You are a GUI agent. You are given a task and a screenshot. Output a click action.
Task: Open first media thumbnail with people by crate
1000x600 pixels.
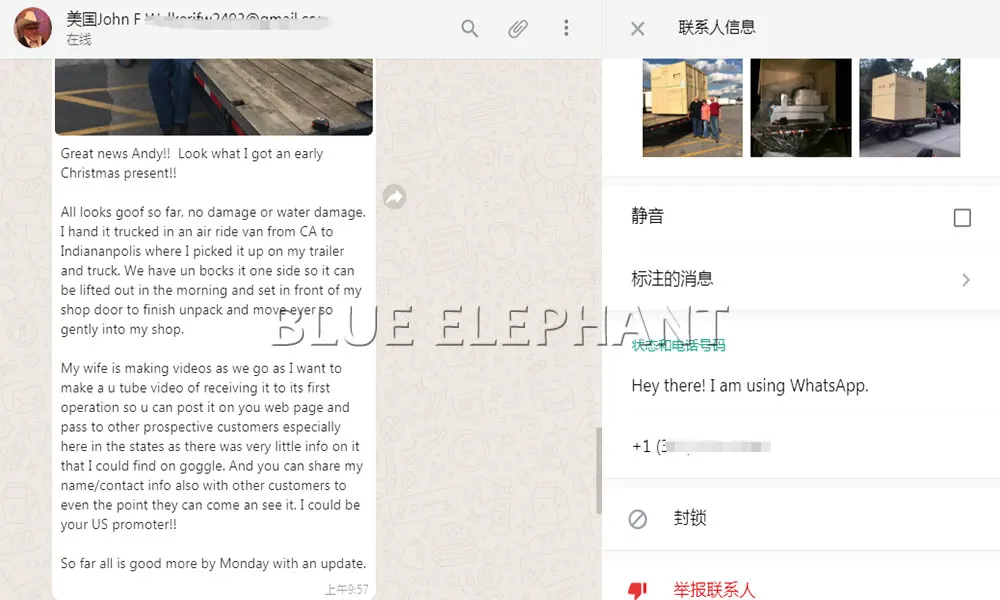pyautogui.click(x=692, y=108)
